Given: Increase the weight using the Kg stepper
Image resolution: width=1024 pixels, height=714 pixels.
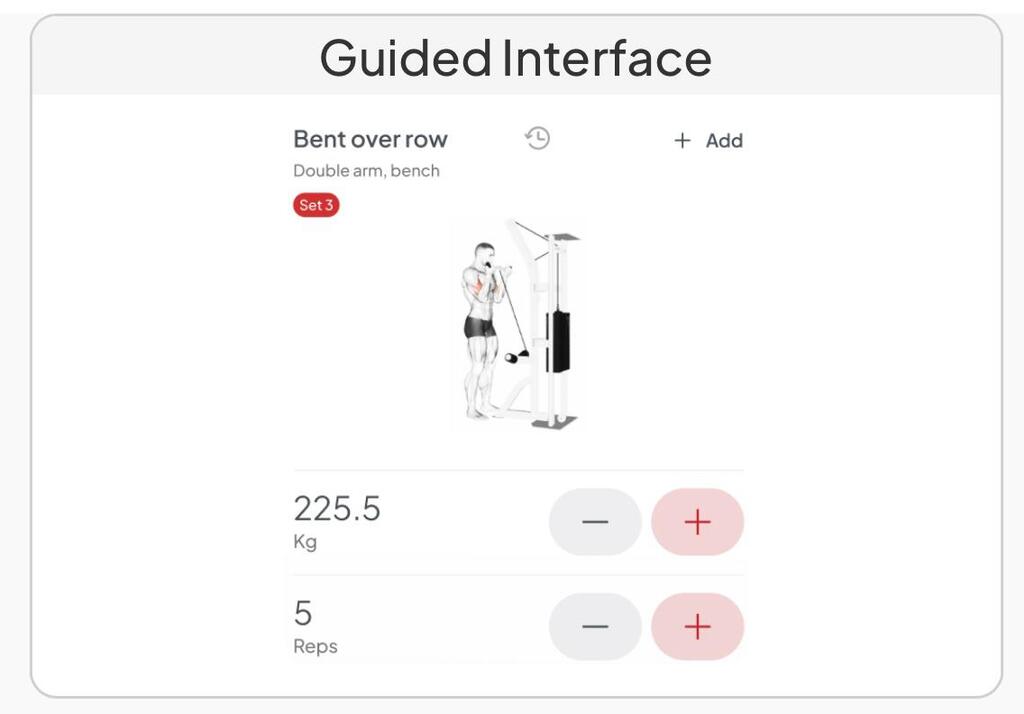Looking at the screenshot, I should point(697,521).
